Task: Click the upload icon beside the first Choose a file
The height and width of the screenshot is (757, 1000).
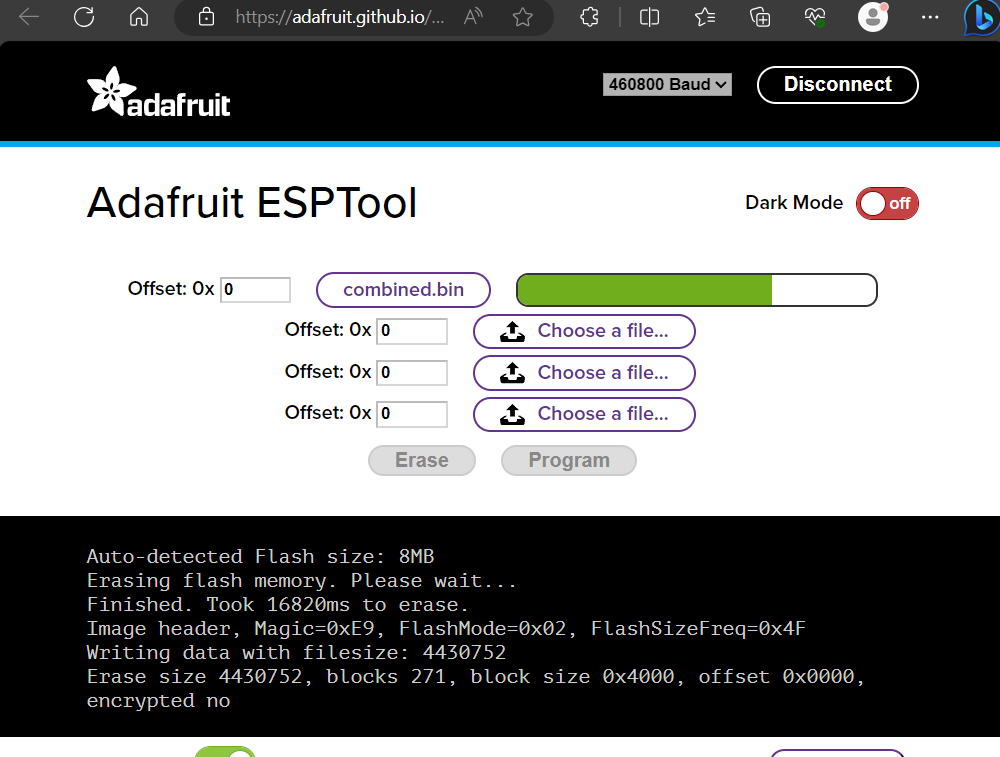Action: click(512, 332)
